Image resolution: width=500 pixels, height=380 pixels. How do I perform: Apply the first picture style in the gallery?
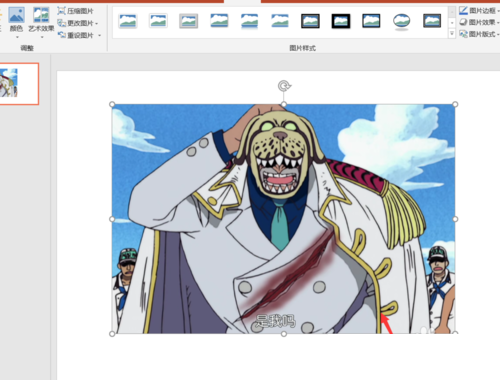pos(127,21)
